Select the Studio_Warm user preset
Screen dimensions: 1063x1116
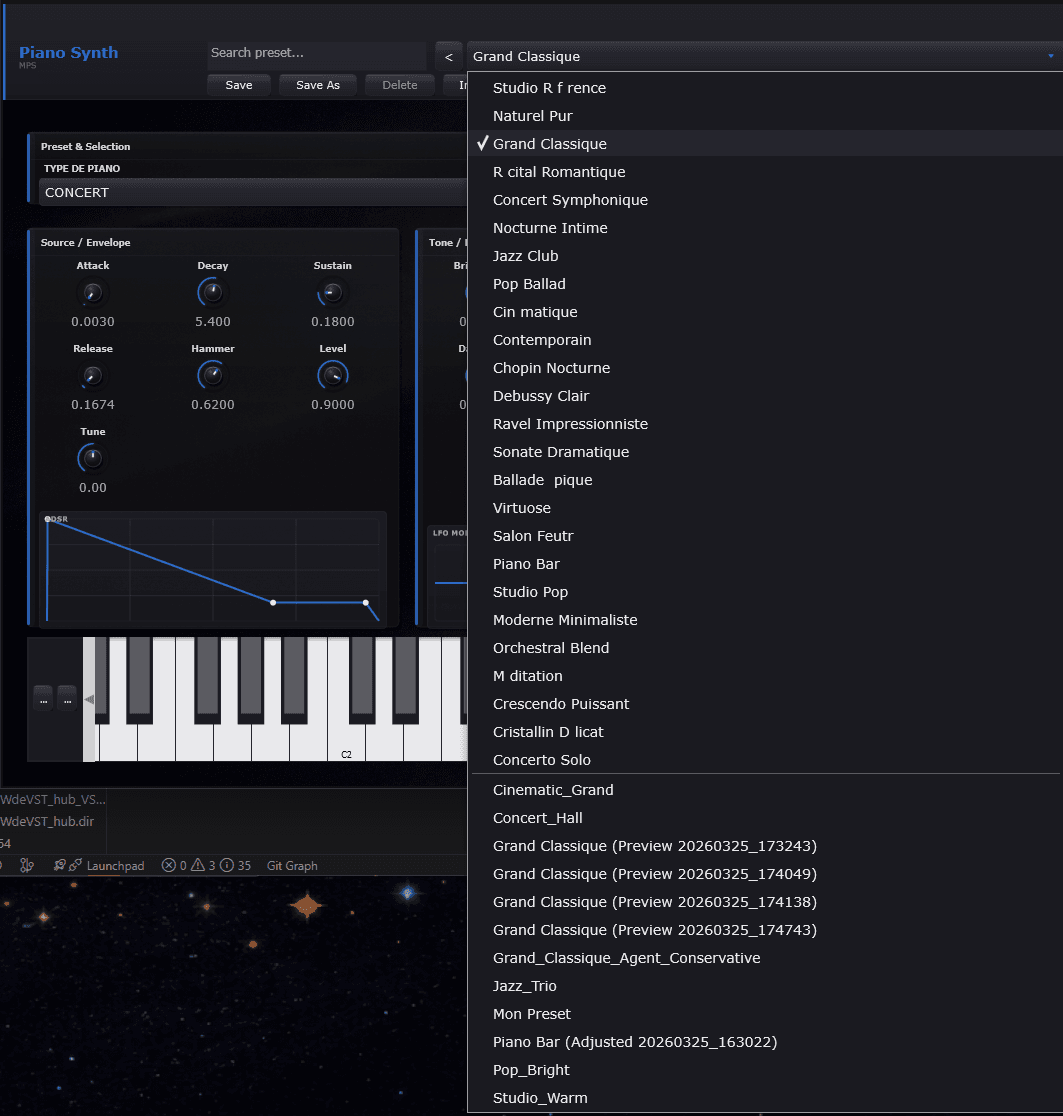click(x=540, y=1098)
